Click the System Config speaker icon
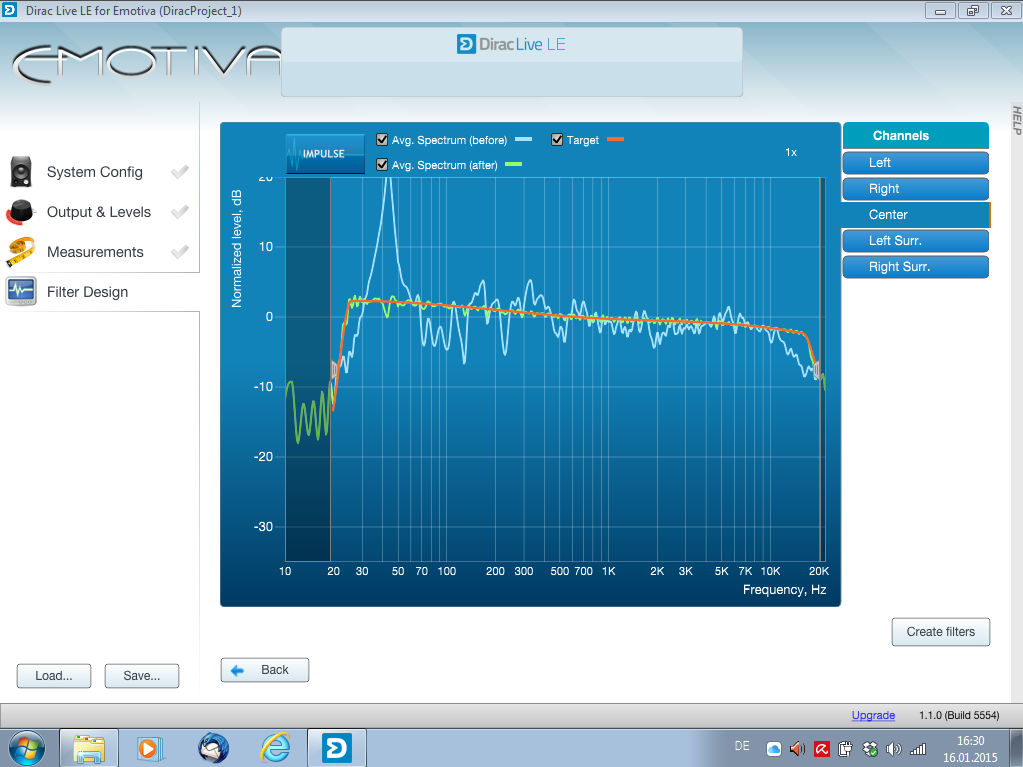 point(22,172)
